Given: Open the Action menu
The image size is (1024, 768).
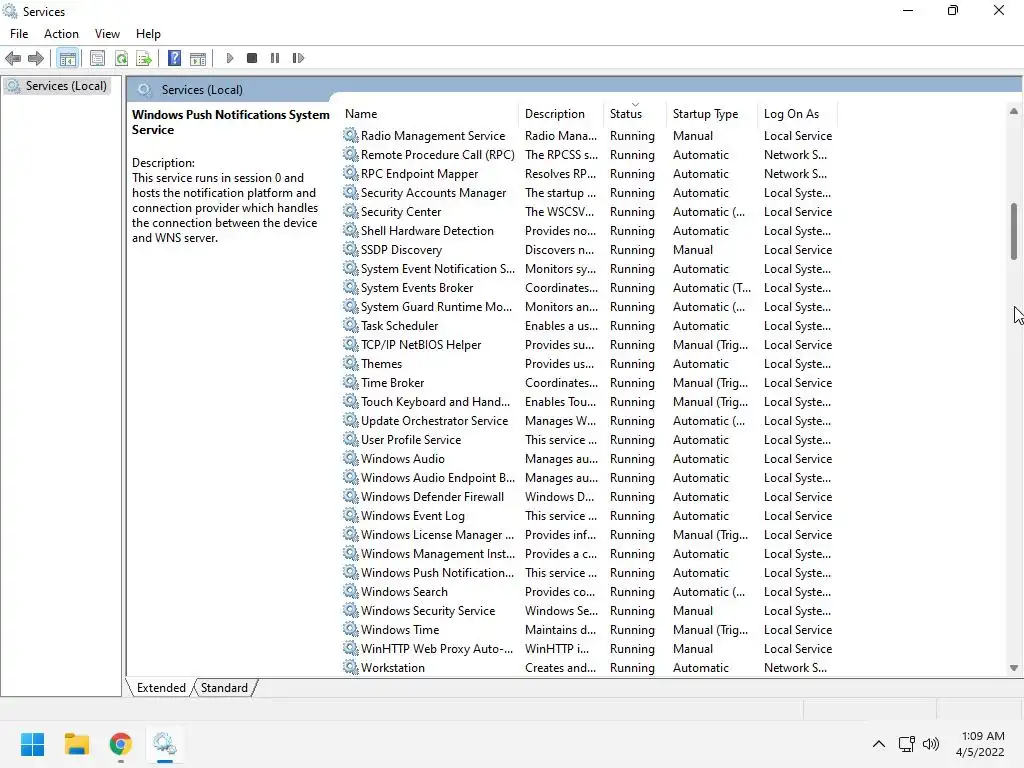Looking at the screenshot, I should click(x=61, y=34).
